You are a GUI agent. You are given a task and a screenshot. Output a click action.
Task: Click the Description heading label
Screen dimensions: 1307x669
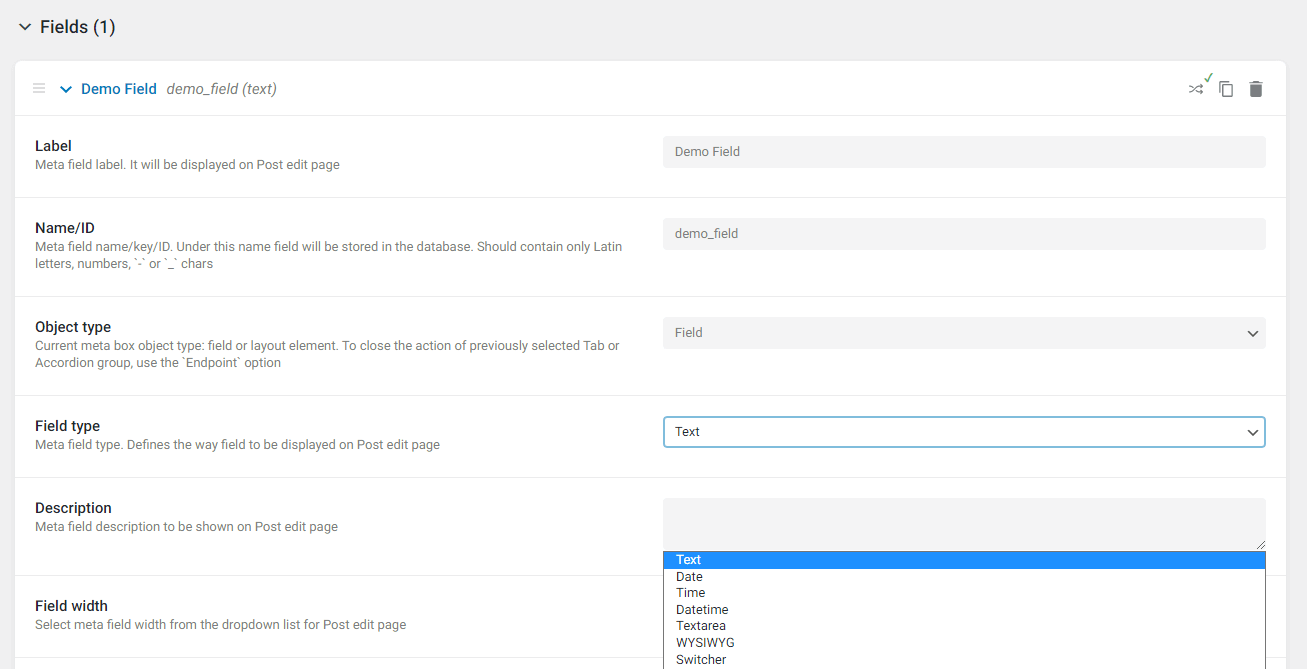(73, 508)
